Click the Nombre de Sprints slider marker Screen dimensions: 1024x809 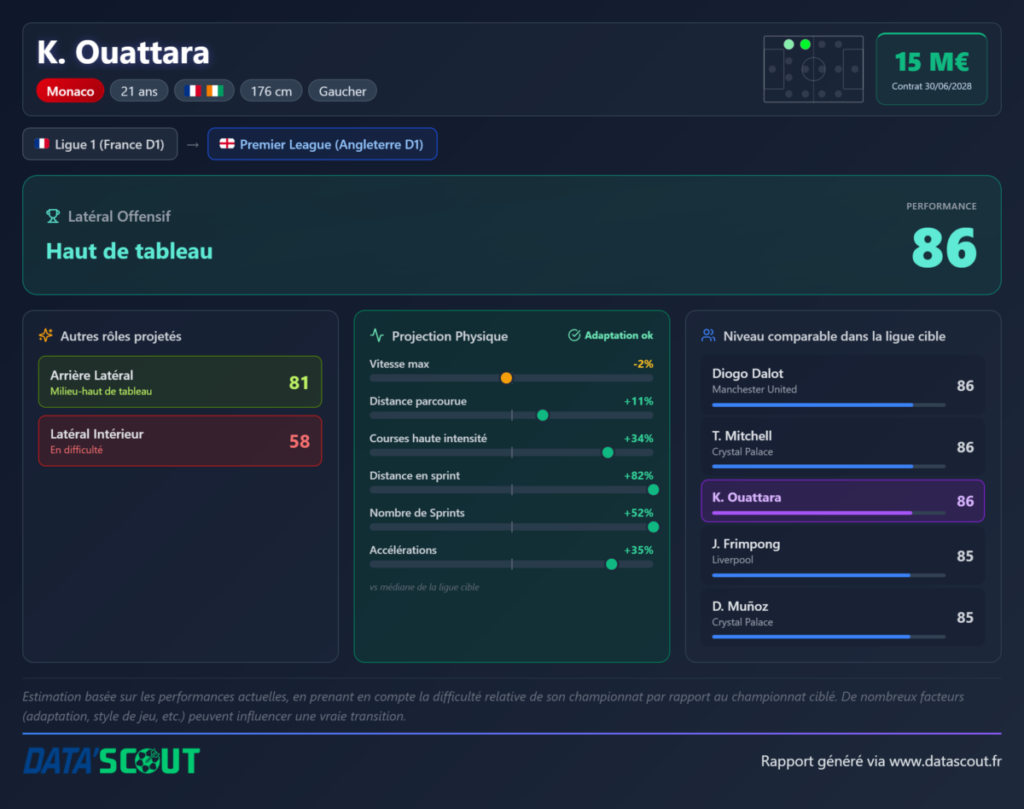[653, 527]
